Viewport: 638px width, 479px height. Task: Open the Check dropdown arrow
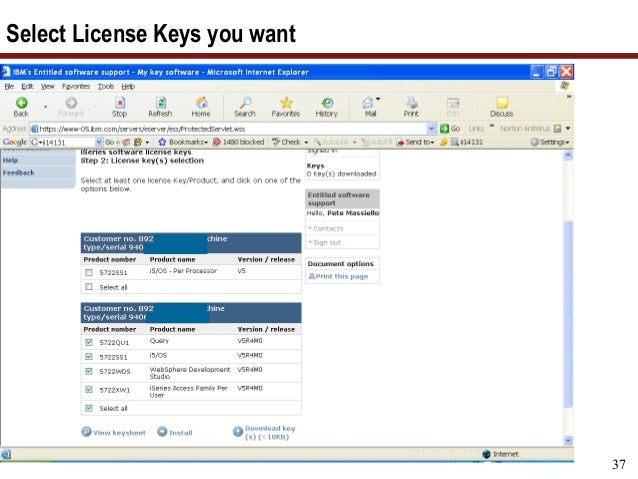[x=306, y=142]
